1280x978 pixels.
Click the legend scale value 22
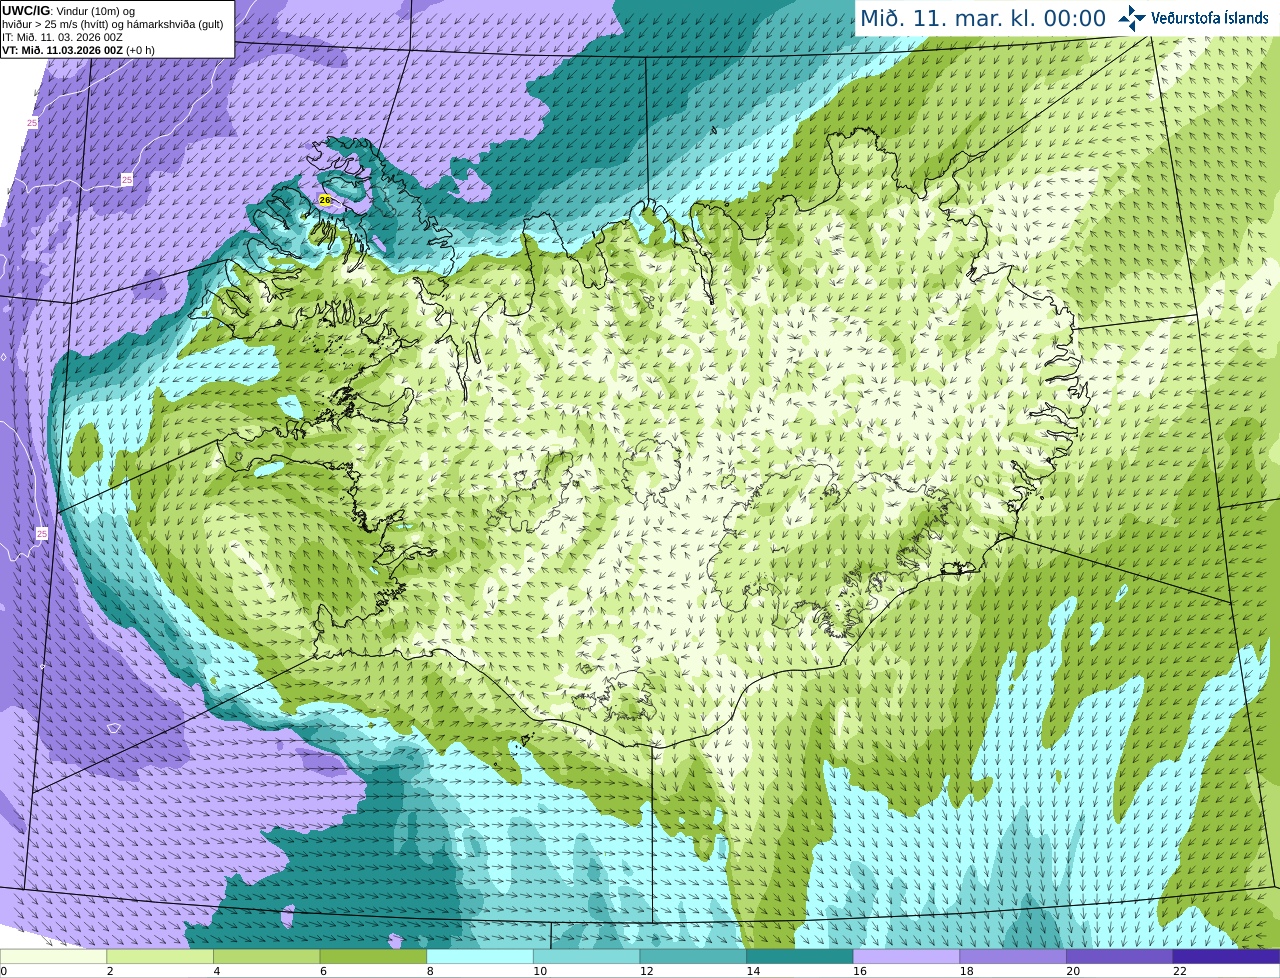tap(1180, 971)
